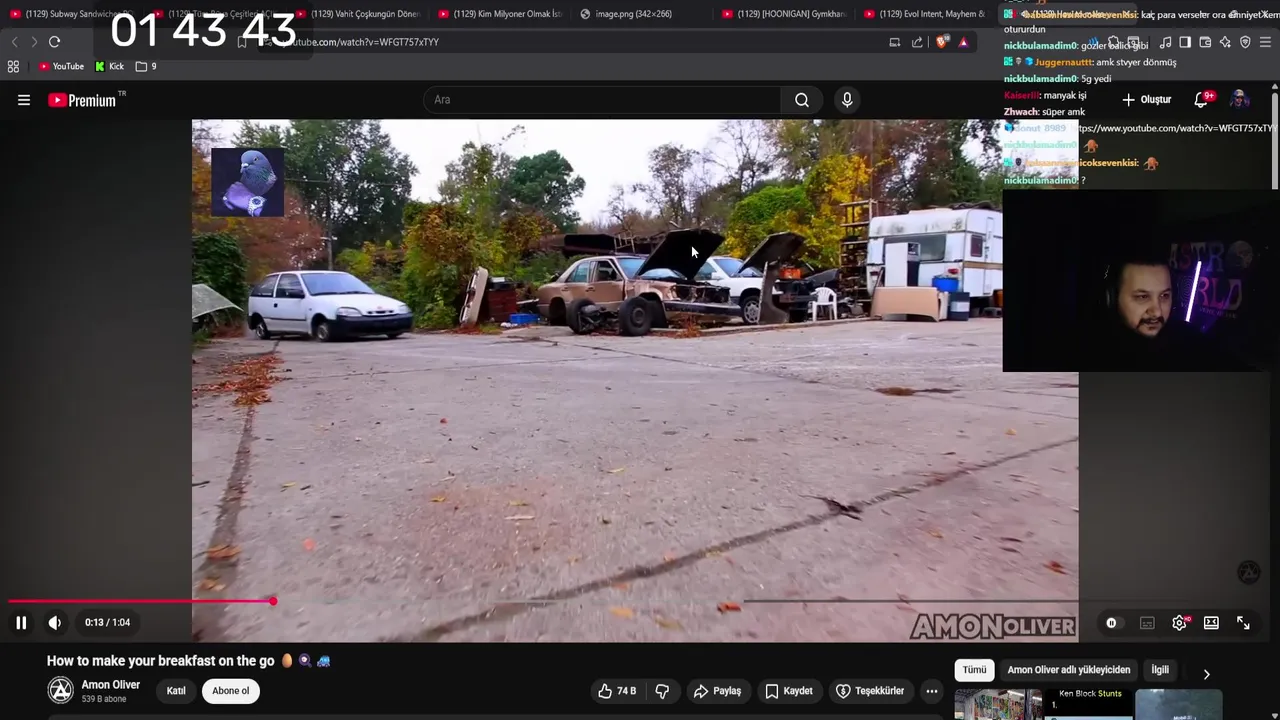Switch to 'Evol Intent, Mayhem &' tab
This screenshot has width=1280, height=720.
(x=926, y=14)
